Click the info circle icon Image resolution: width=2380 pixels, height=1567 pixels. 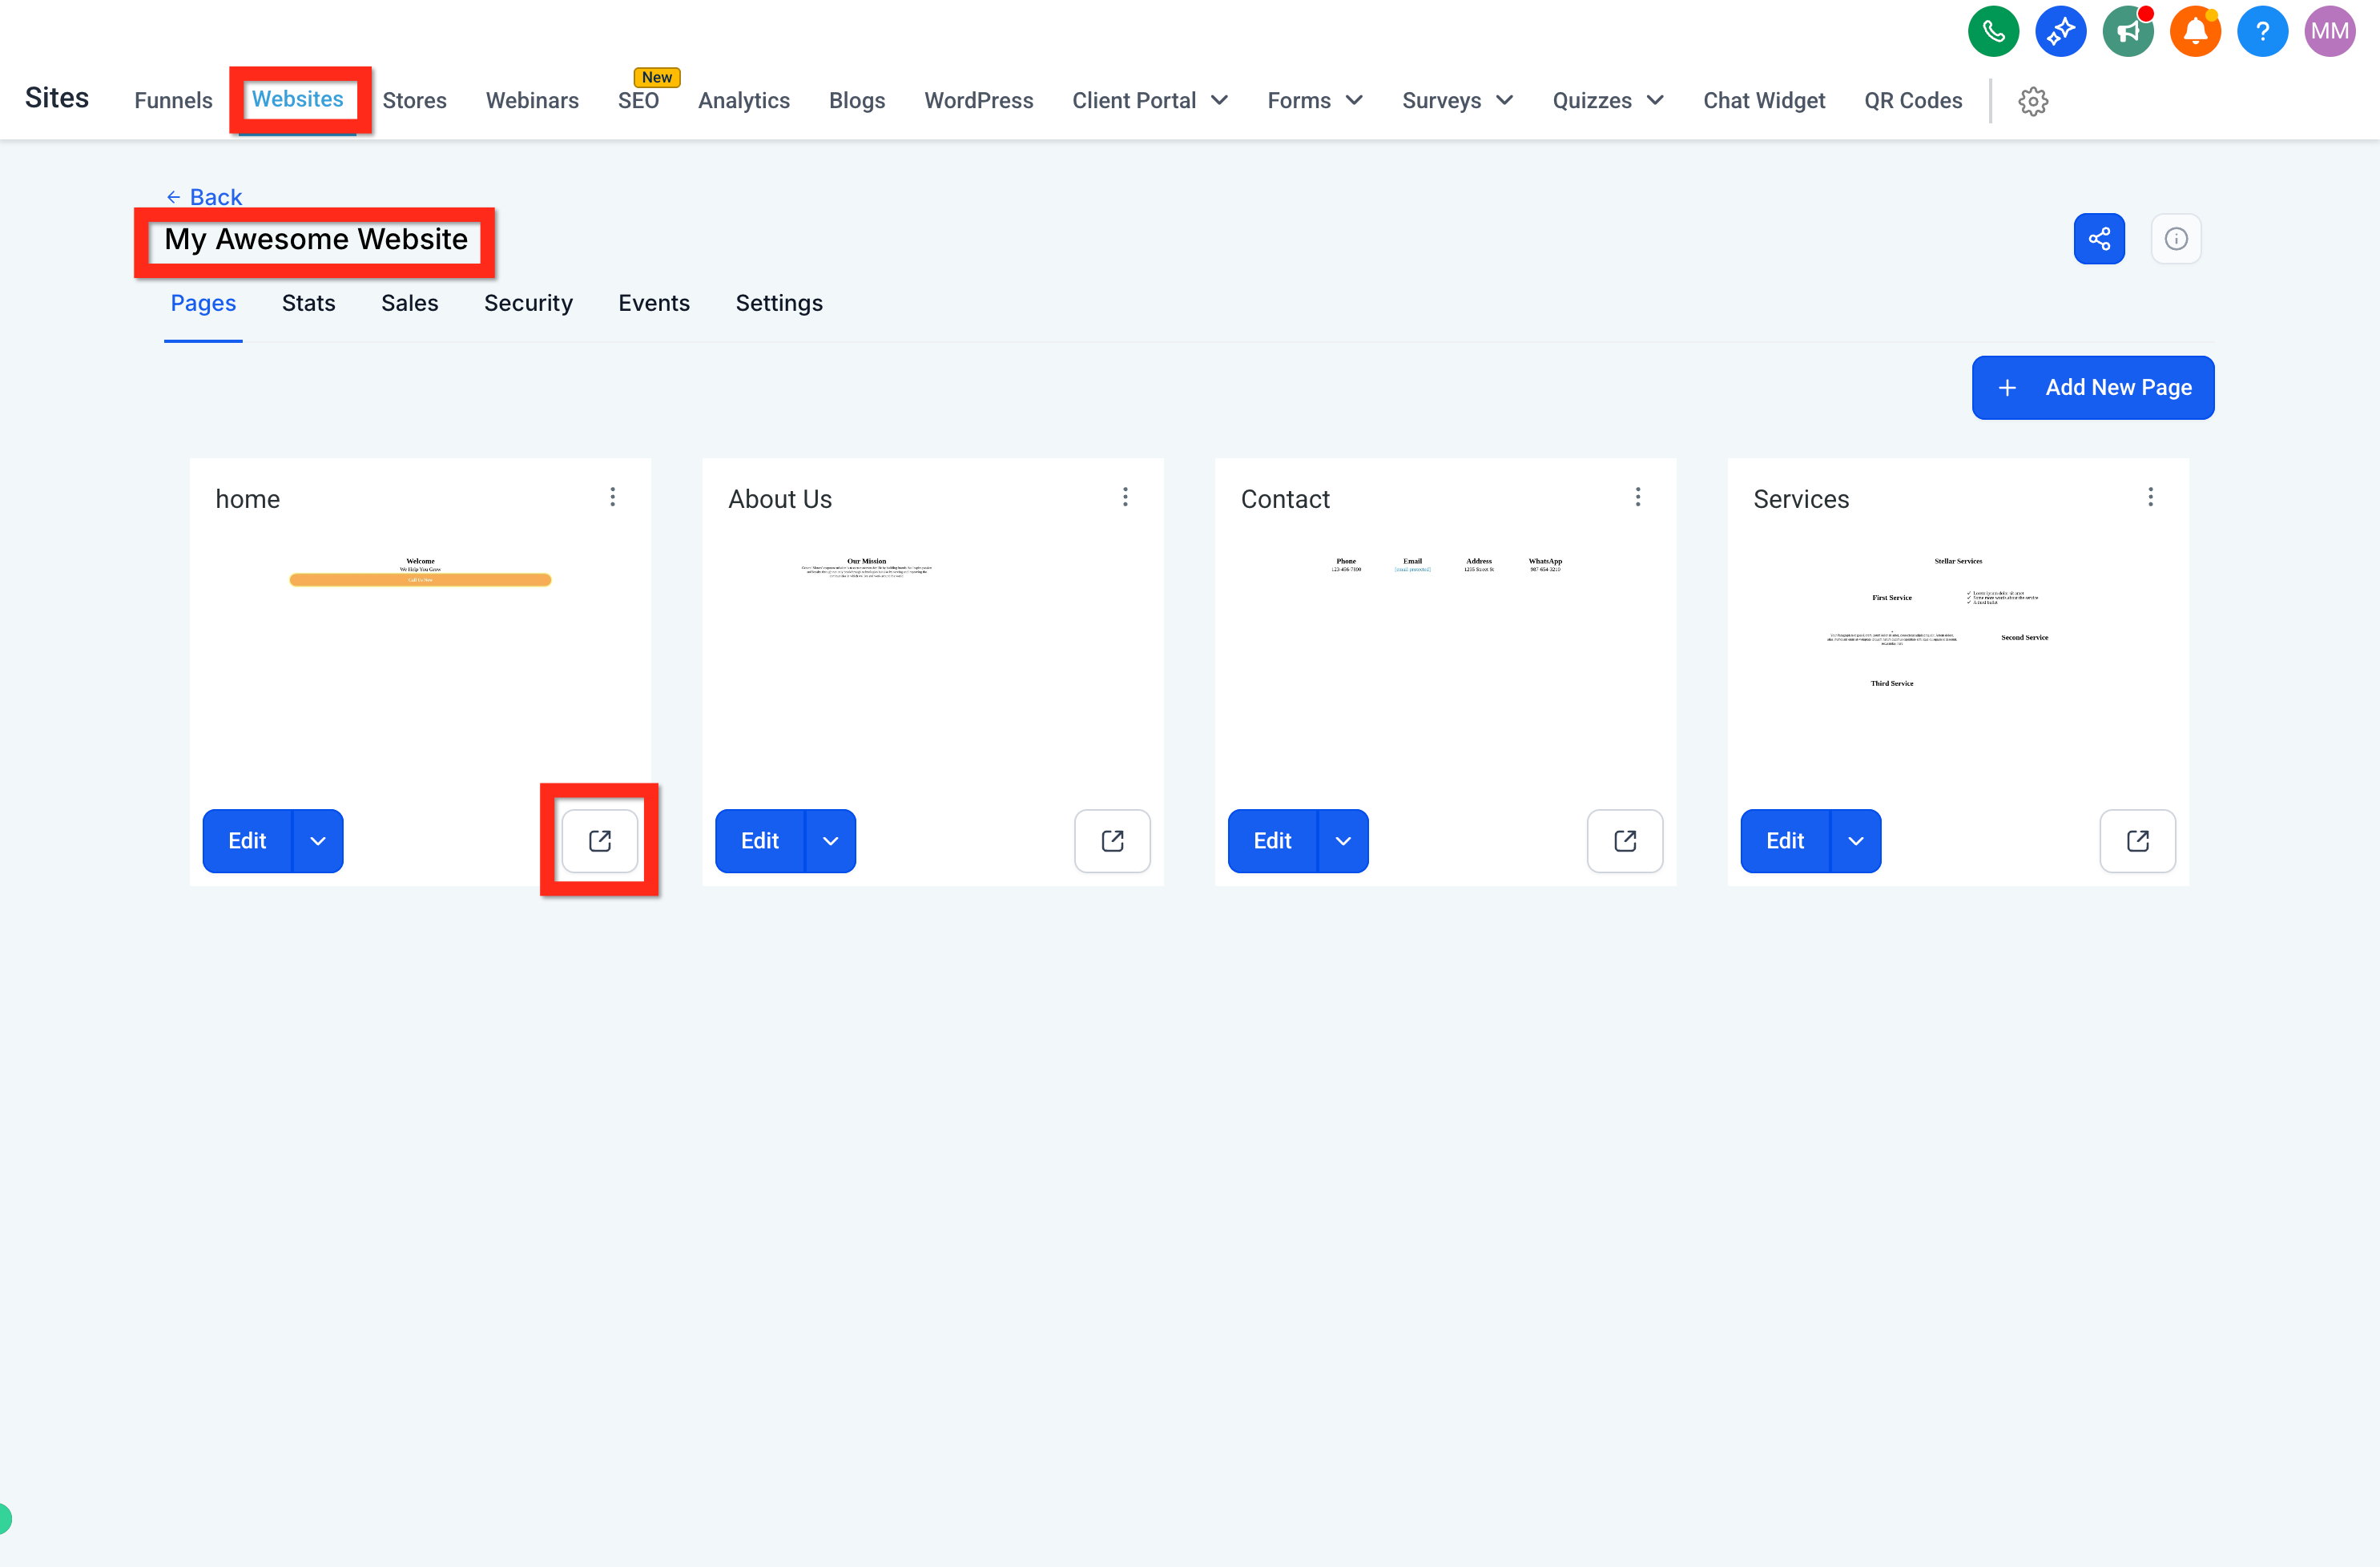pos(2176,239)
